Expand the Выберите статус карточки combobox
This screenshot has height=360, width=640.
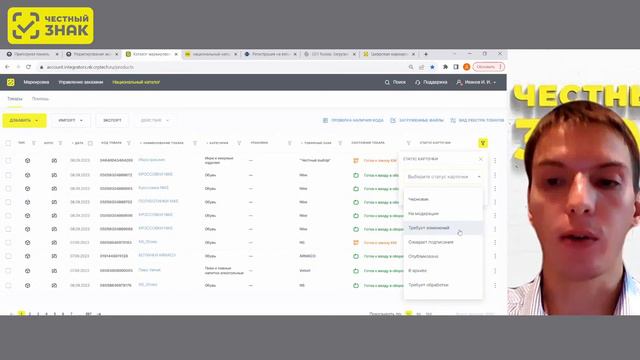coord(444,177)
